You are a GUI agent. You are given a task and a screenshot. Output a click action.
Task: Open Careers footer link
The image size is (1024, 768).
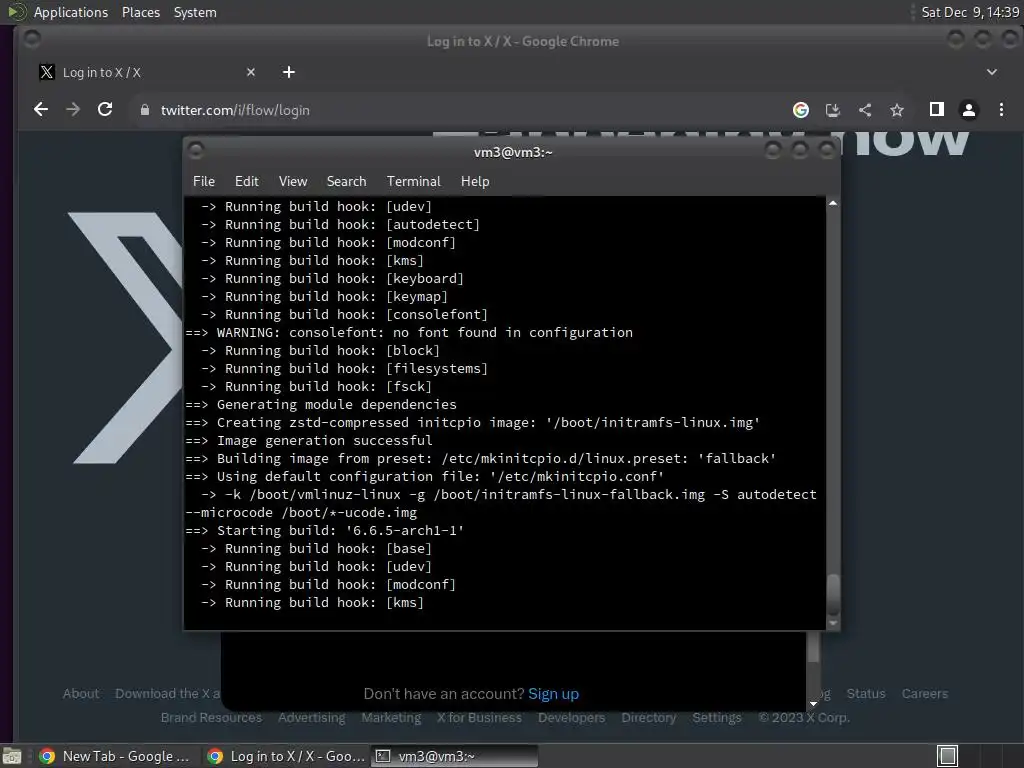tap(925, 694)
